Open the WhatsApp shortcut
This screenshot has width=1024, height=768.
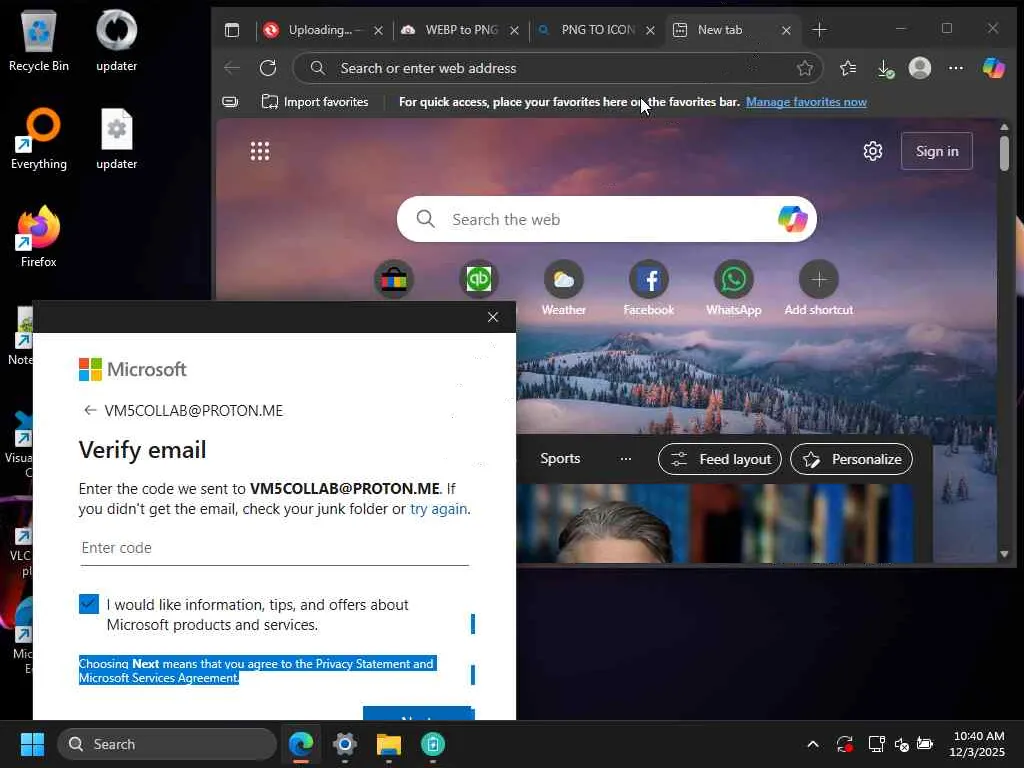(733, 288)
